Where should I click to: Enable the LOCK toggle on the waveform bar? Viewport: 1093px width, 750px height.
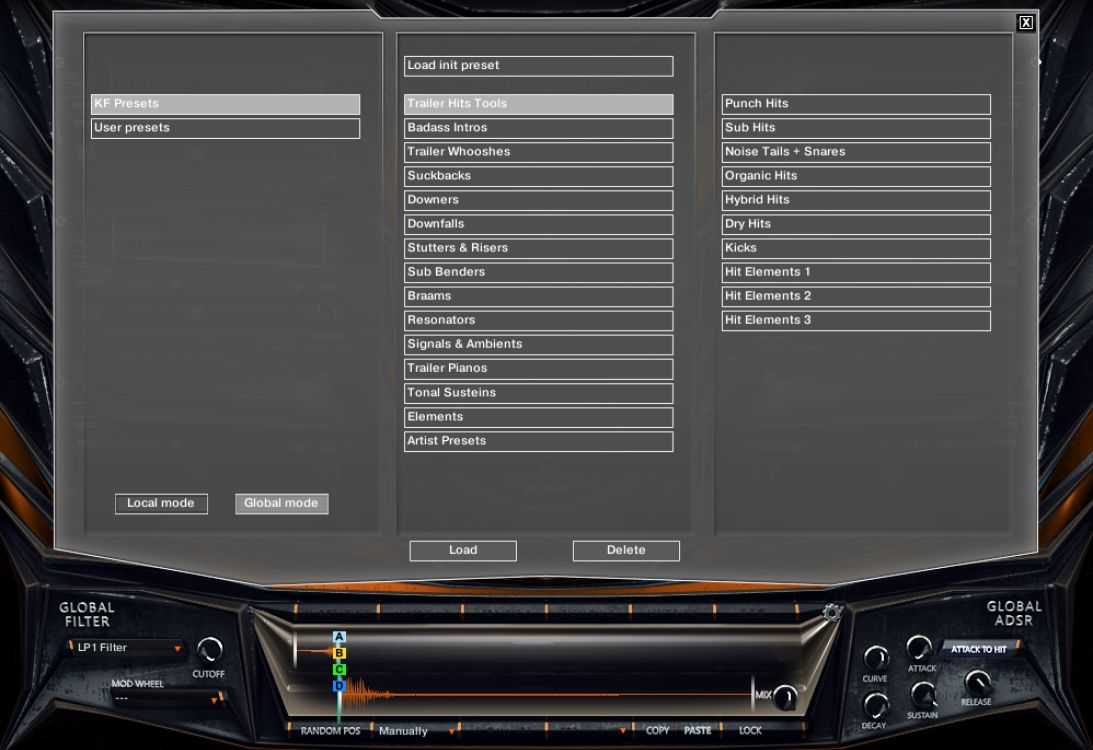click(x=748, y=731)
